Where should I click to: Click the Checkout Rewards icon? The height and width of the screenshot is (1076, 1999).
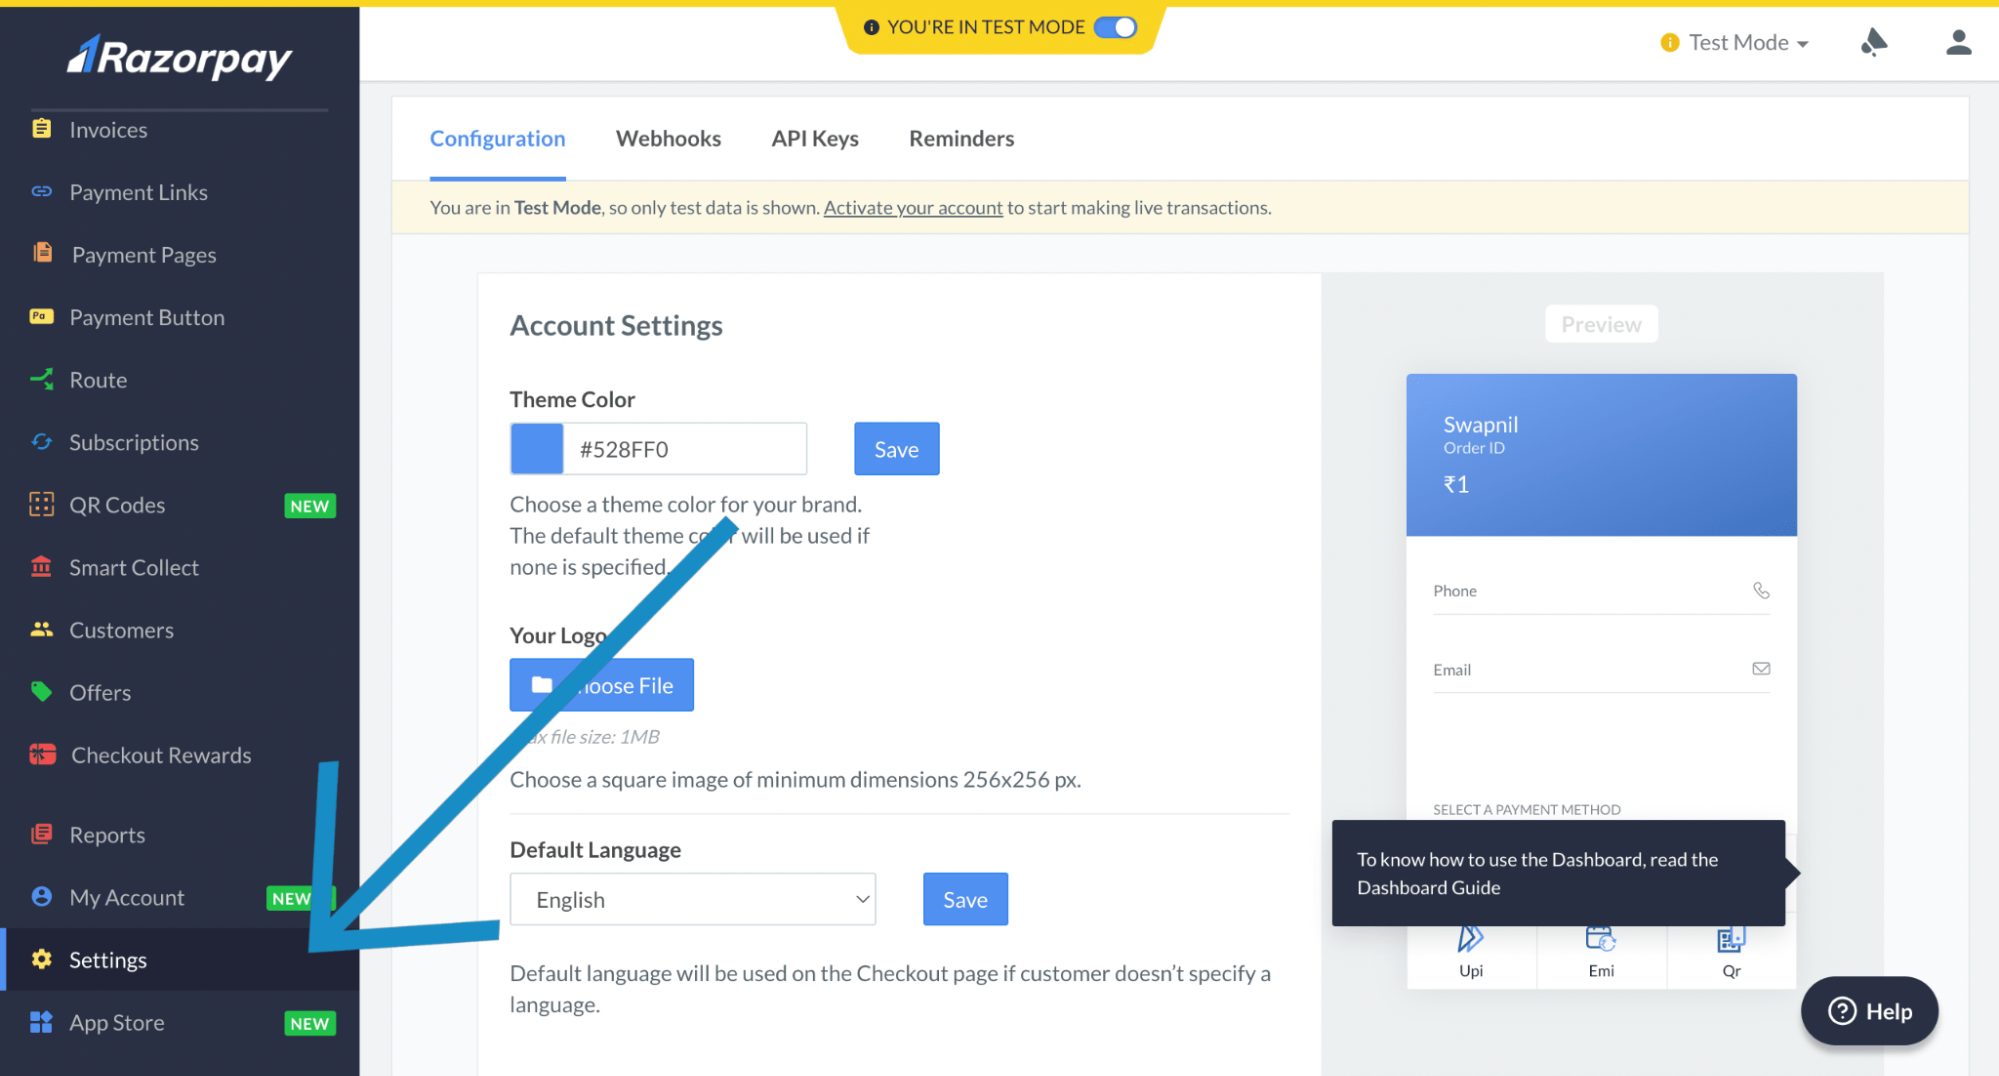coord(42,754)
